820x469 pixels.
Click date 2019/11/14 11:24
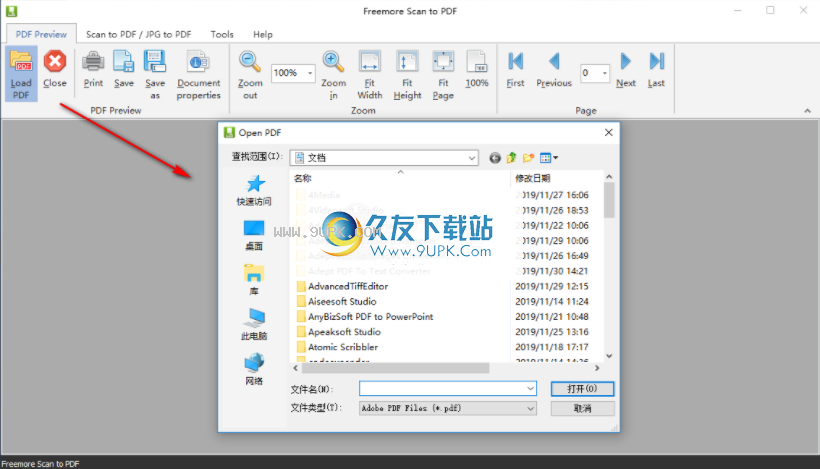point(552,301)
